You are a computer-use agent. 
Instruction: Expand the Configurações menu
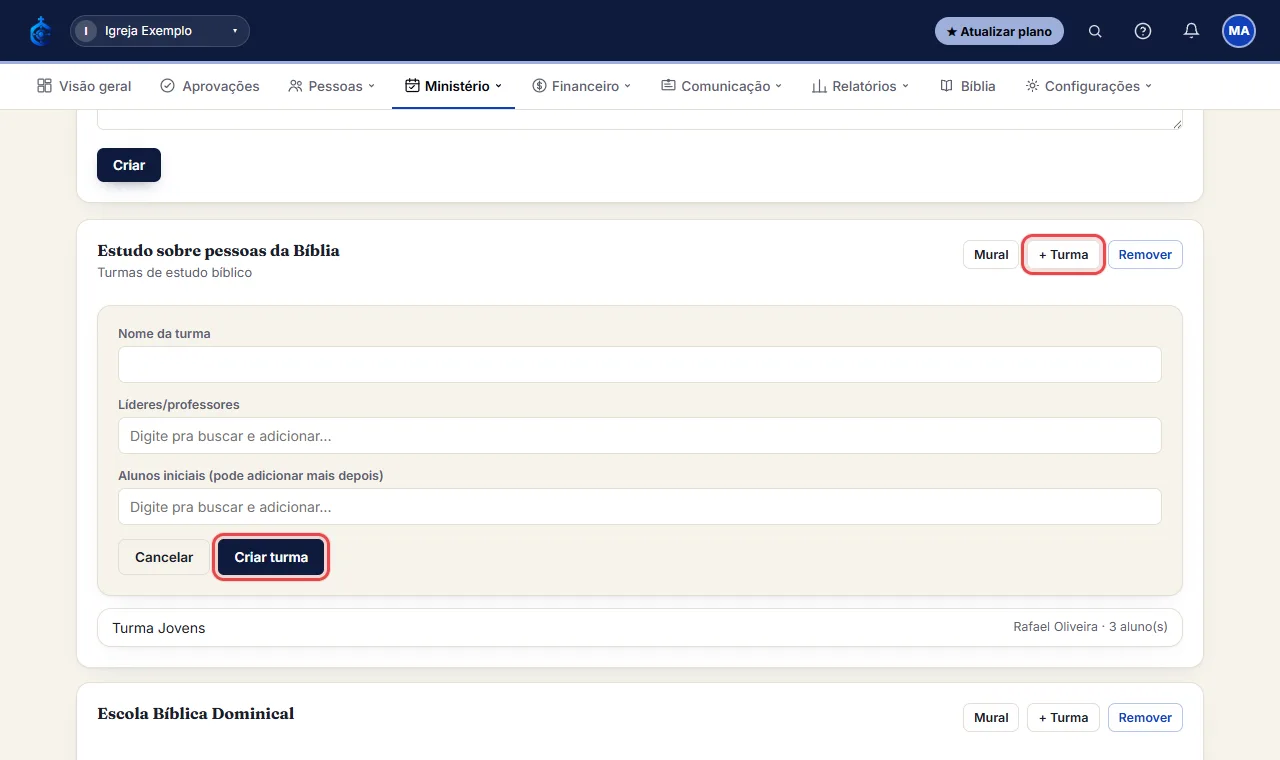pos(1089,86)
